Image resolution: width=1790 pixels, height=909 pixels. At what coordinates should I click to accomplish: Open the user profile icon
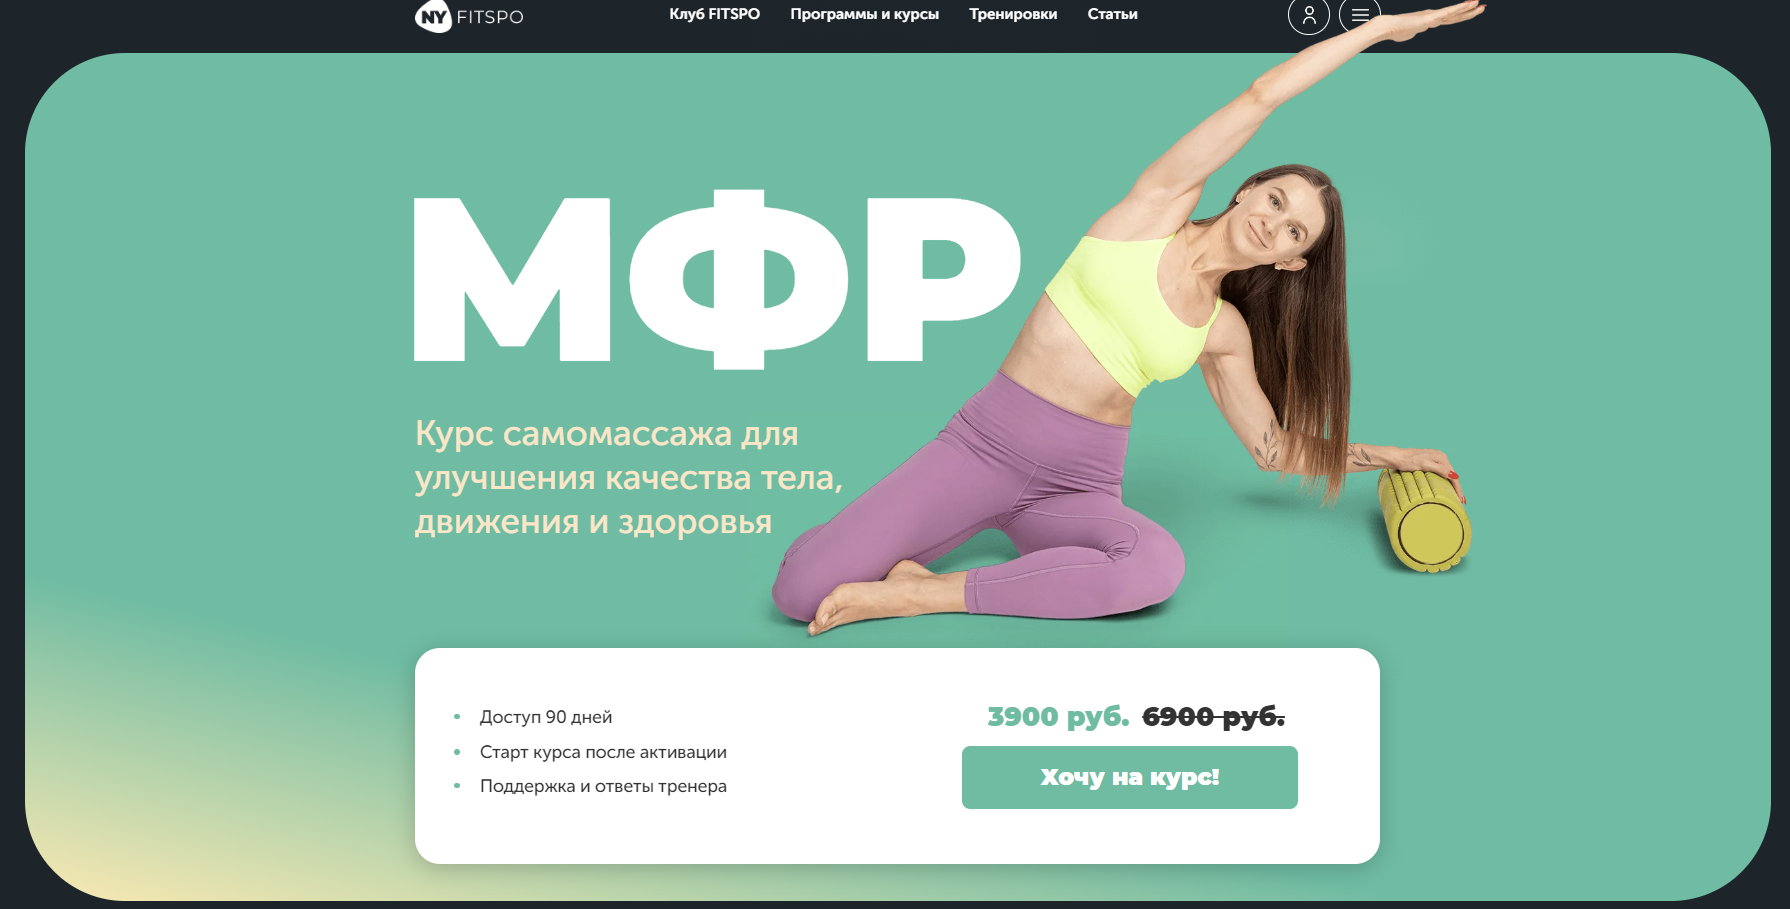[1308, 15]
